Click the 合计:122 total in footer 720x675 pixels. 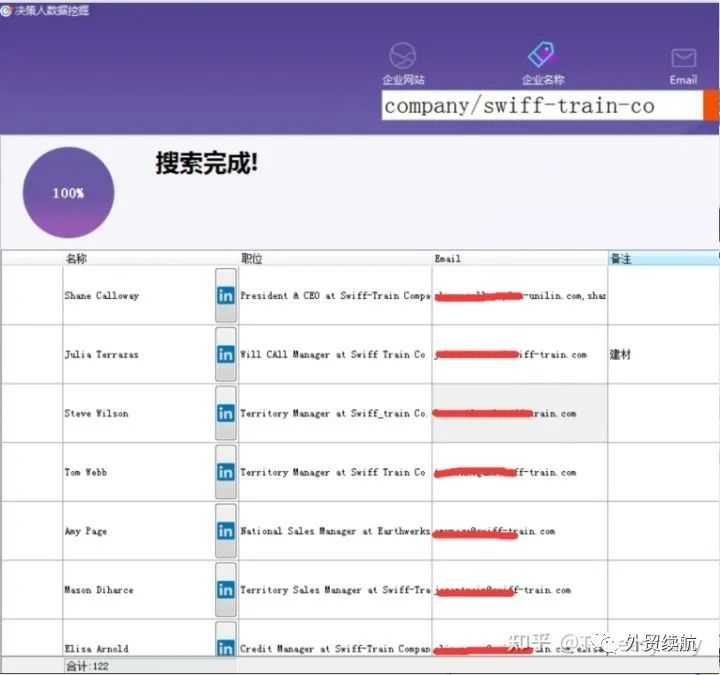[87, 666]
